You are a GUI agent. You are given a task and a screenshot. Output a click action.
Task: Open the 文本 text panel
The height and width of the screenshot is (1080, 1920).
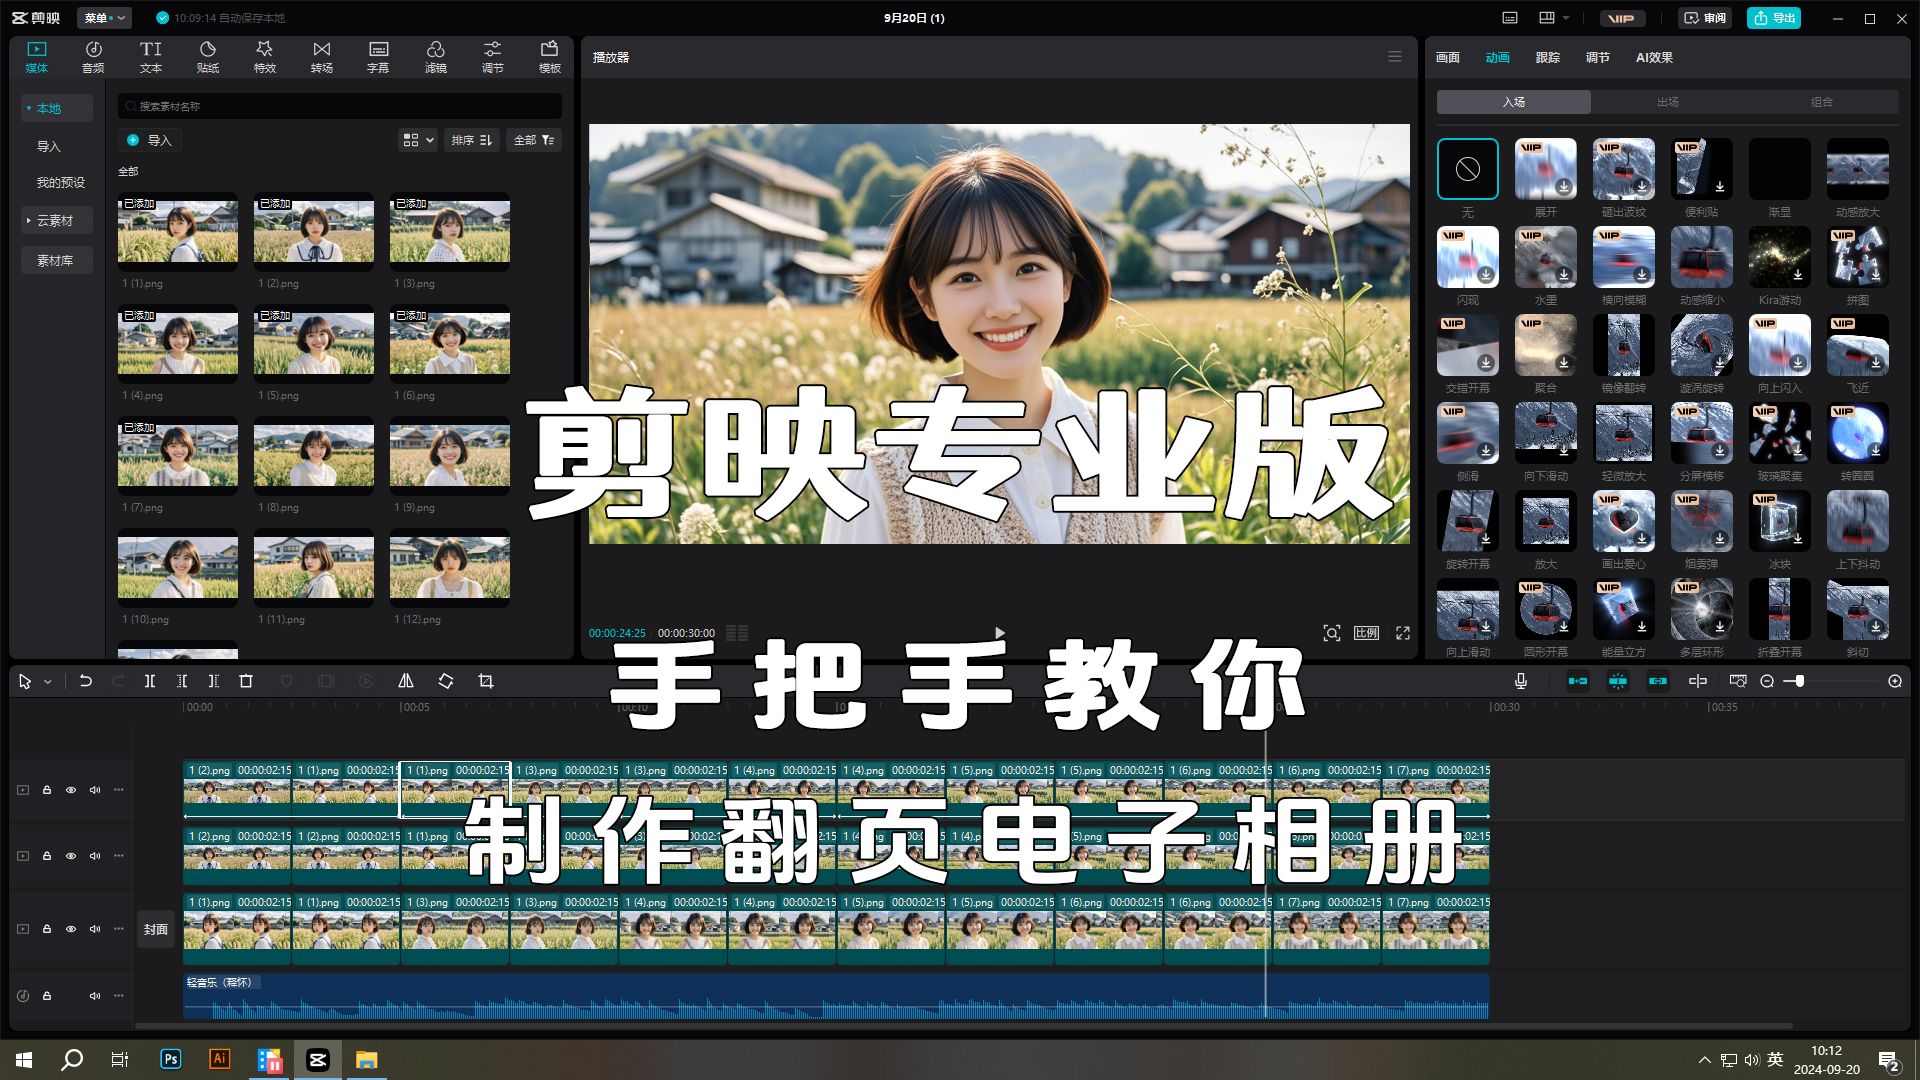[151, 57]
